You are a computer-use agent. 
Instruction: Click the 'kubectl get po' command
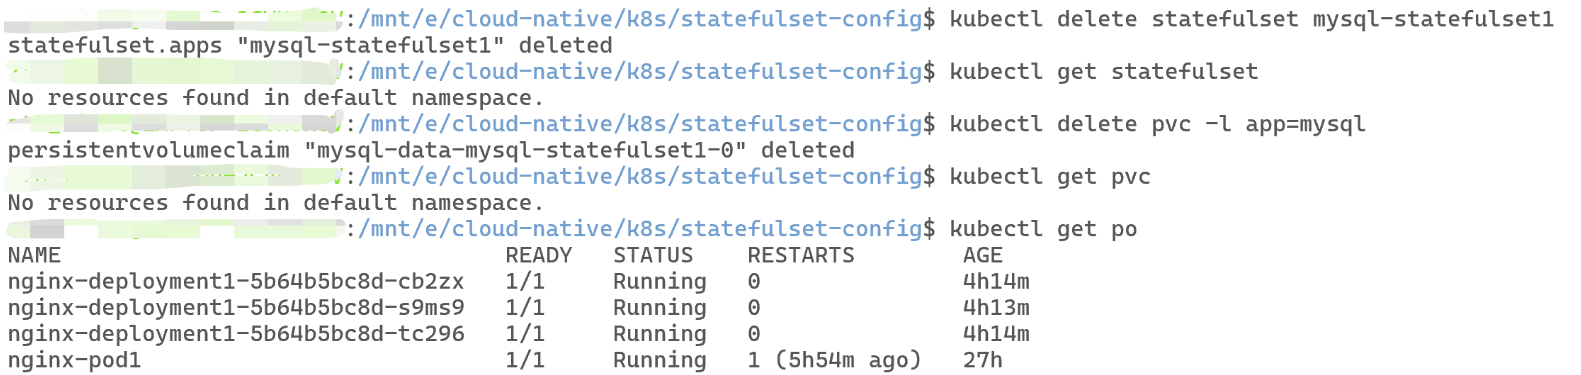point(1043,229)
